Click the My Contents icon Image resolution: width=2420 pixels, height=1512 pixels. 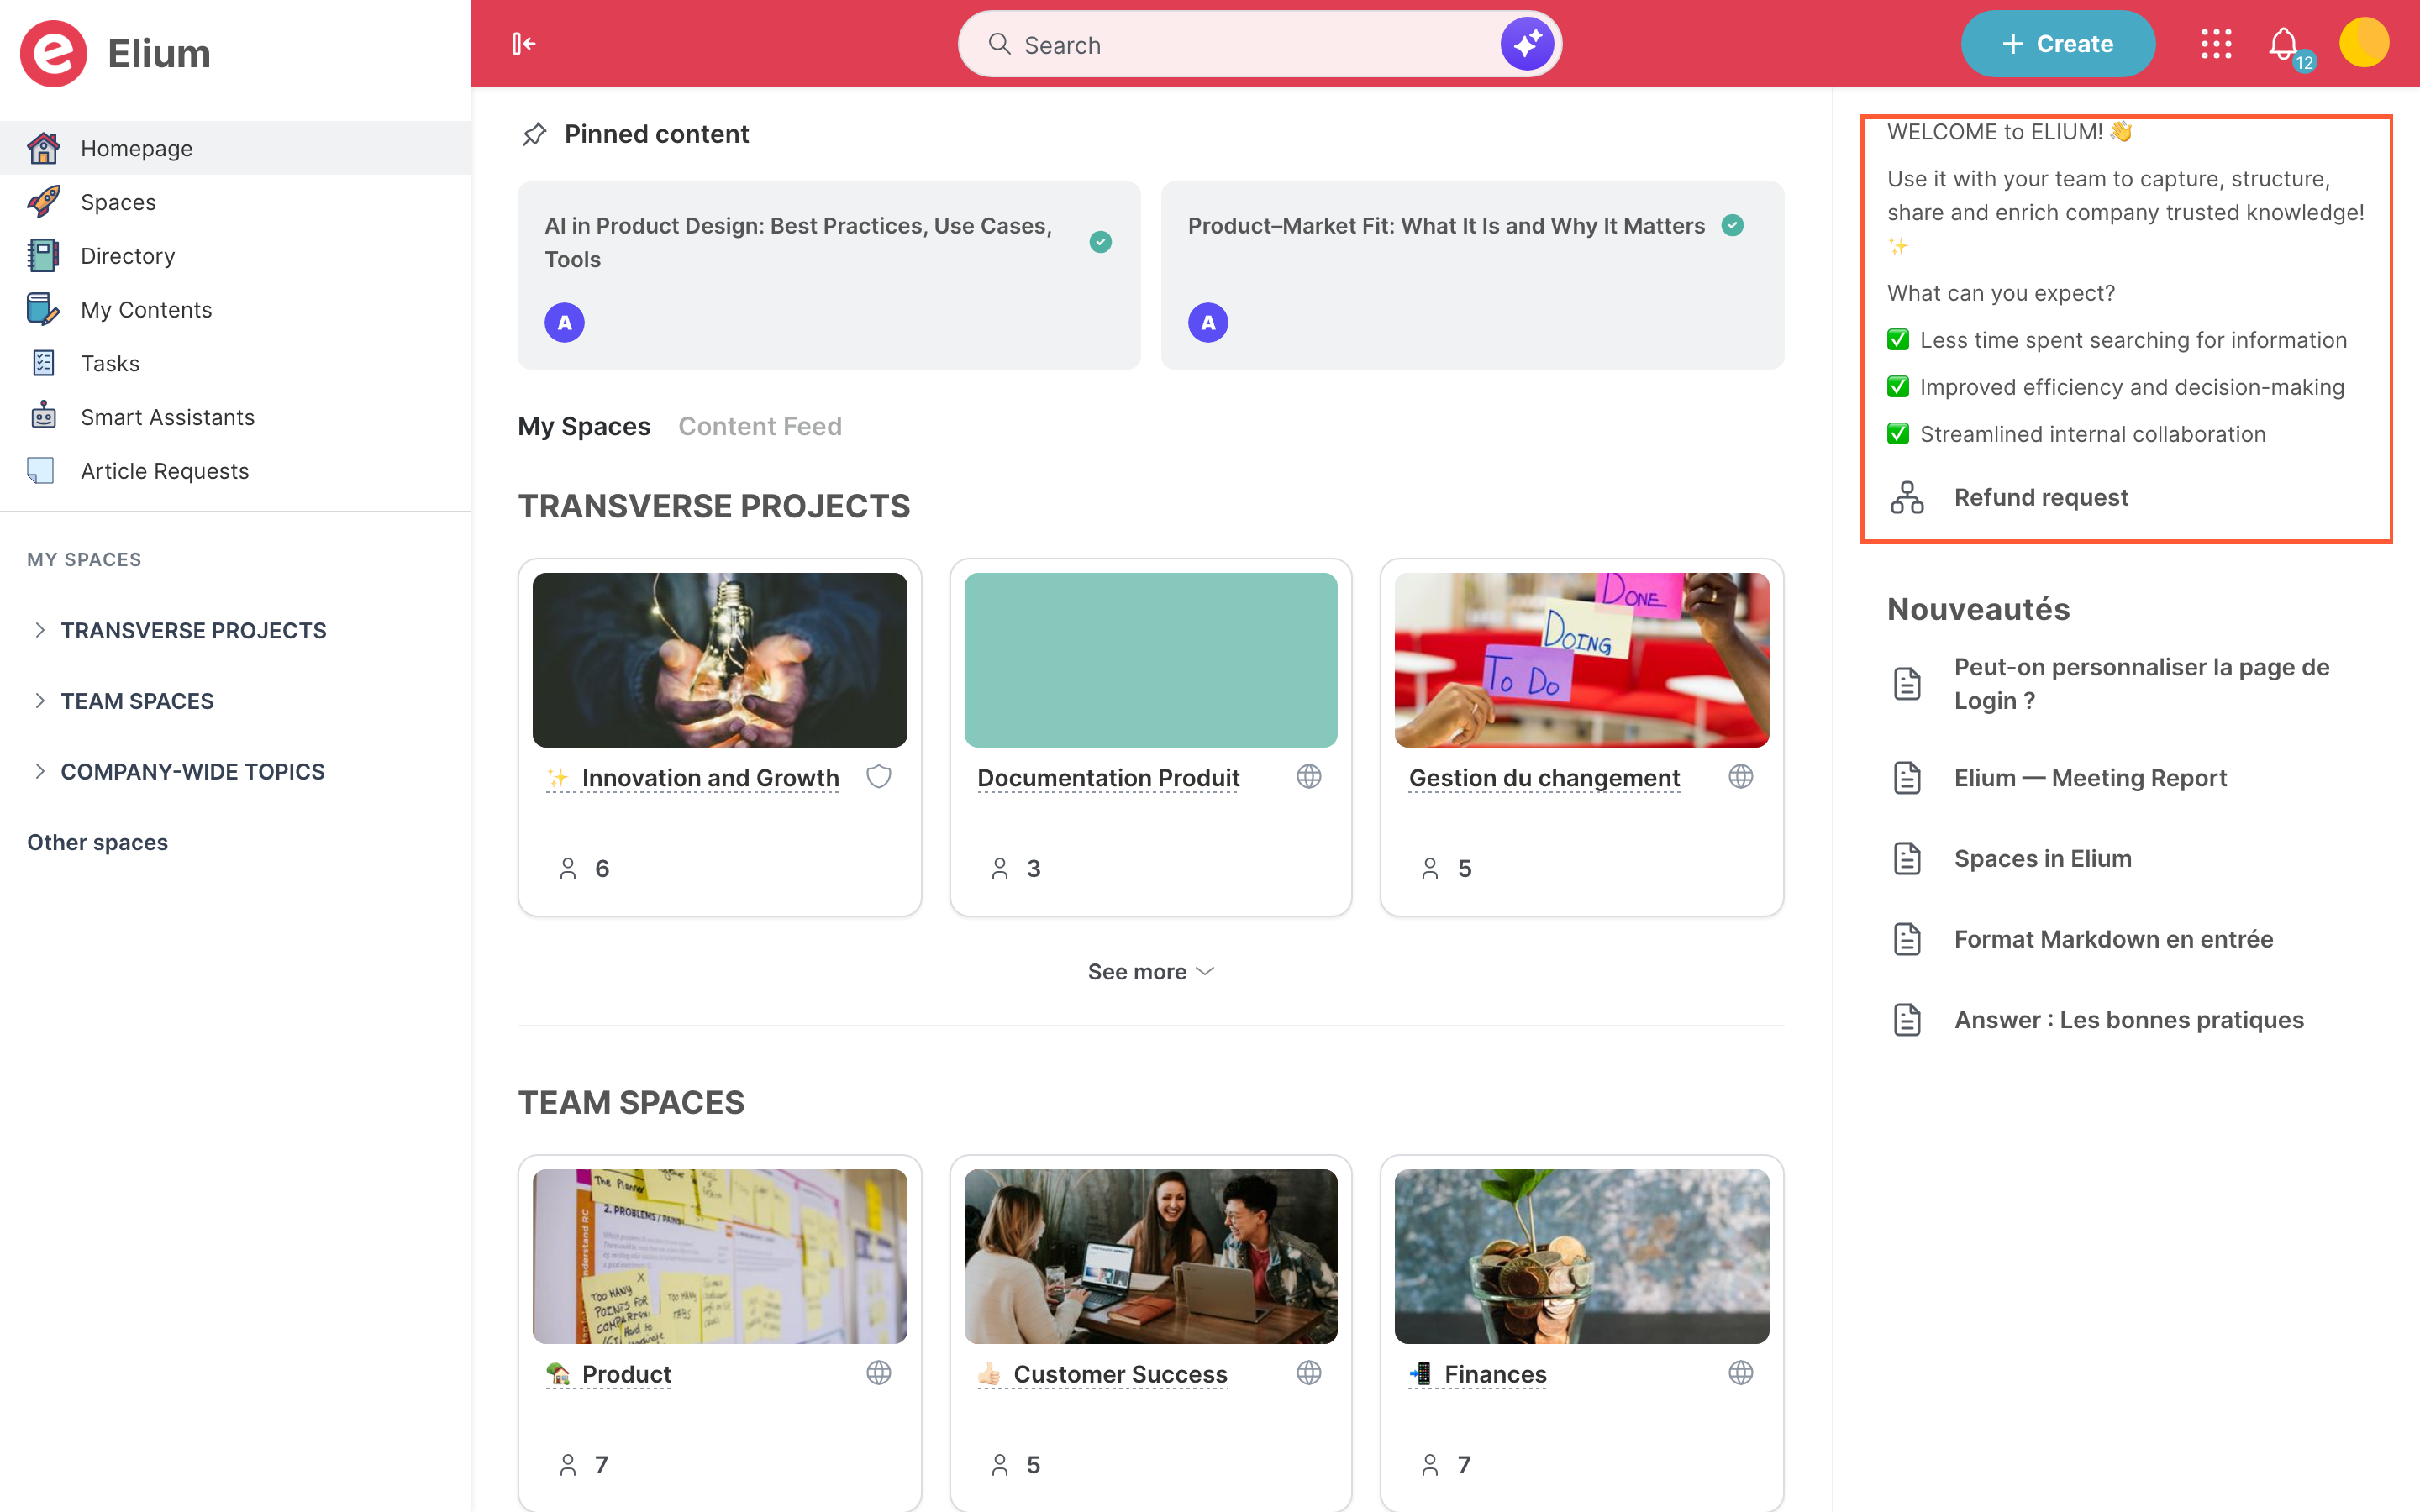pos(43,309)
